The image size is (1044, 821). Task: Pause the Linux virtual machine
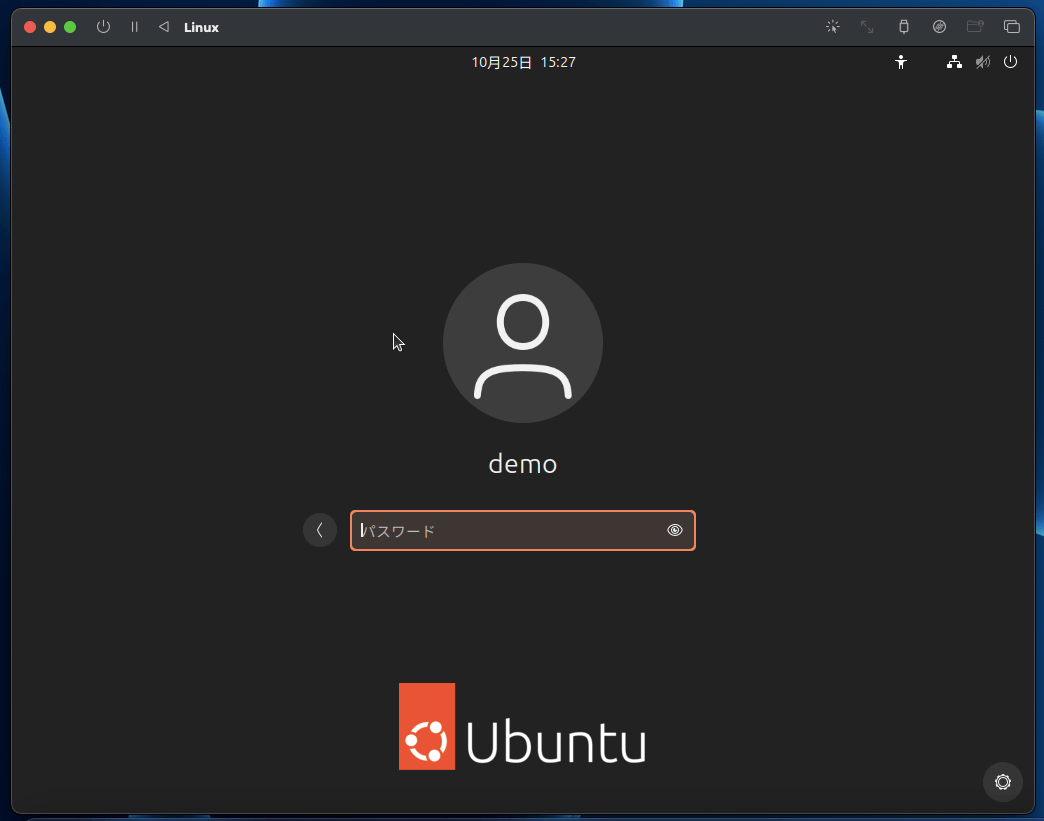tap(134, 27)
